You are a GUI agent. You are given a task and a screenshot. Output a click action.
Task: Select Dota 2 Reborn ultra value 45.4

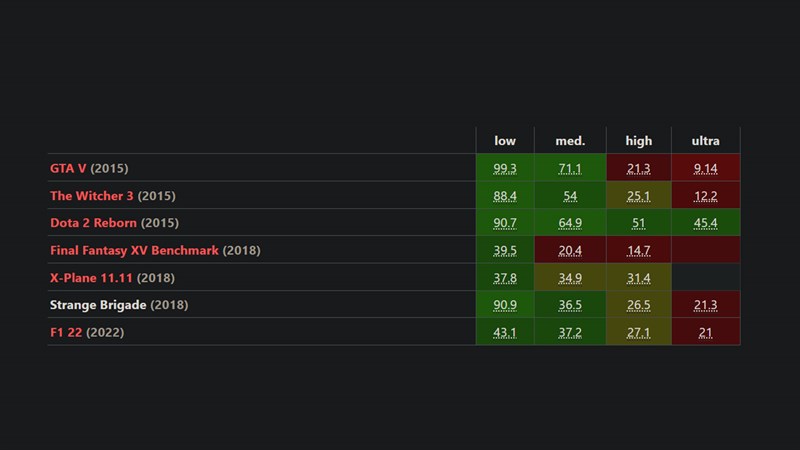[x=706, y=223]
